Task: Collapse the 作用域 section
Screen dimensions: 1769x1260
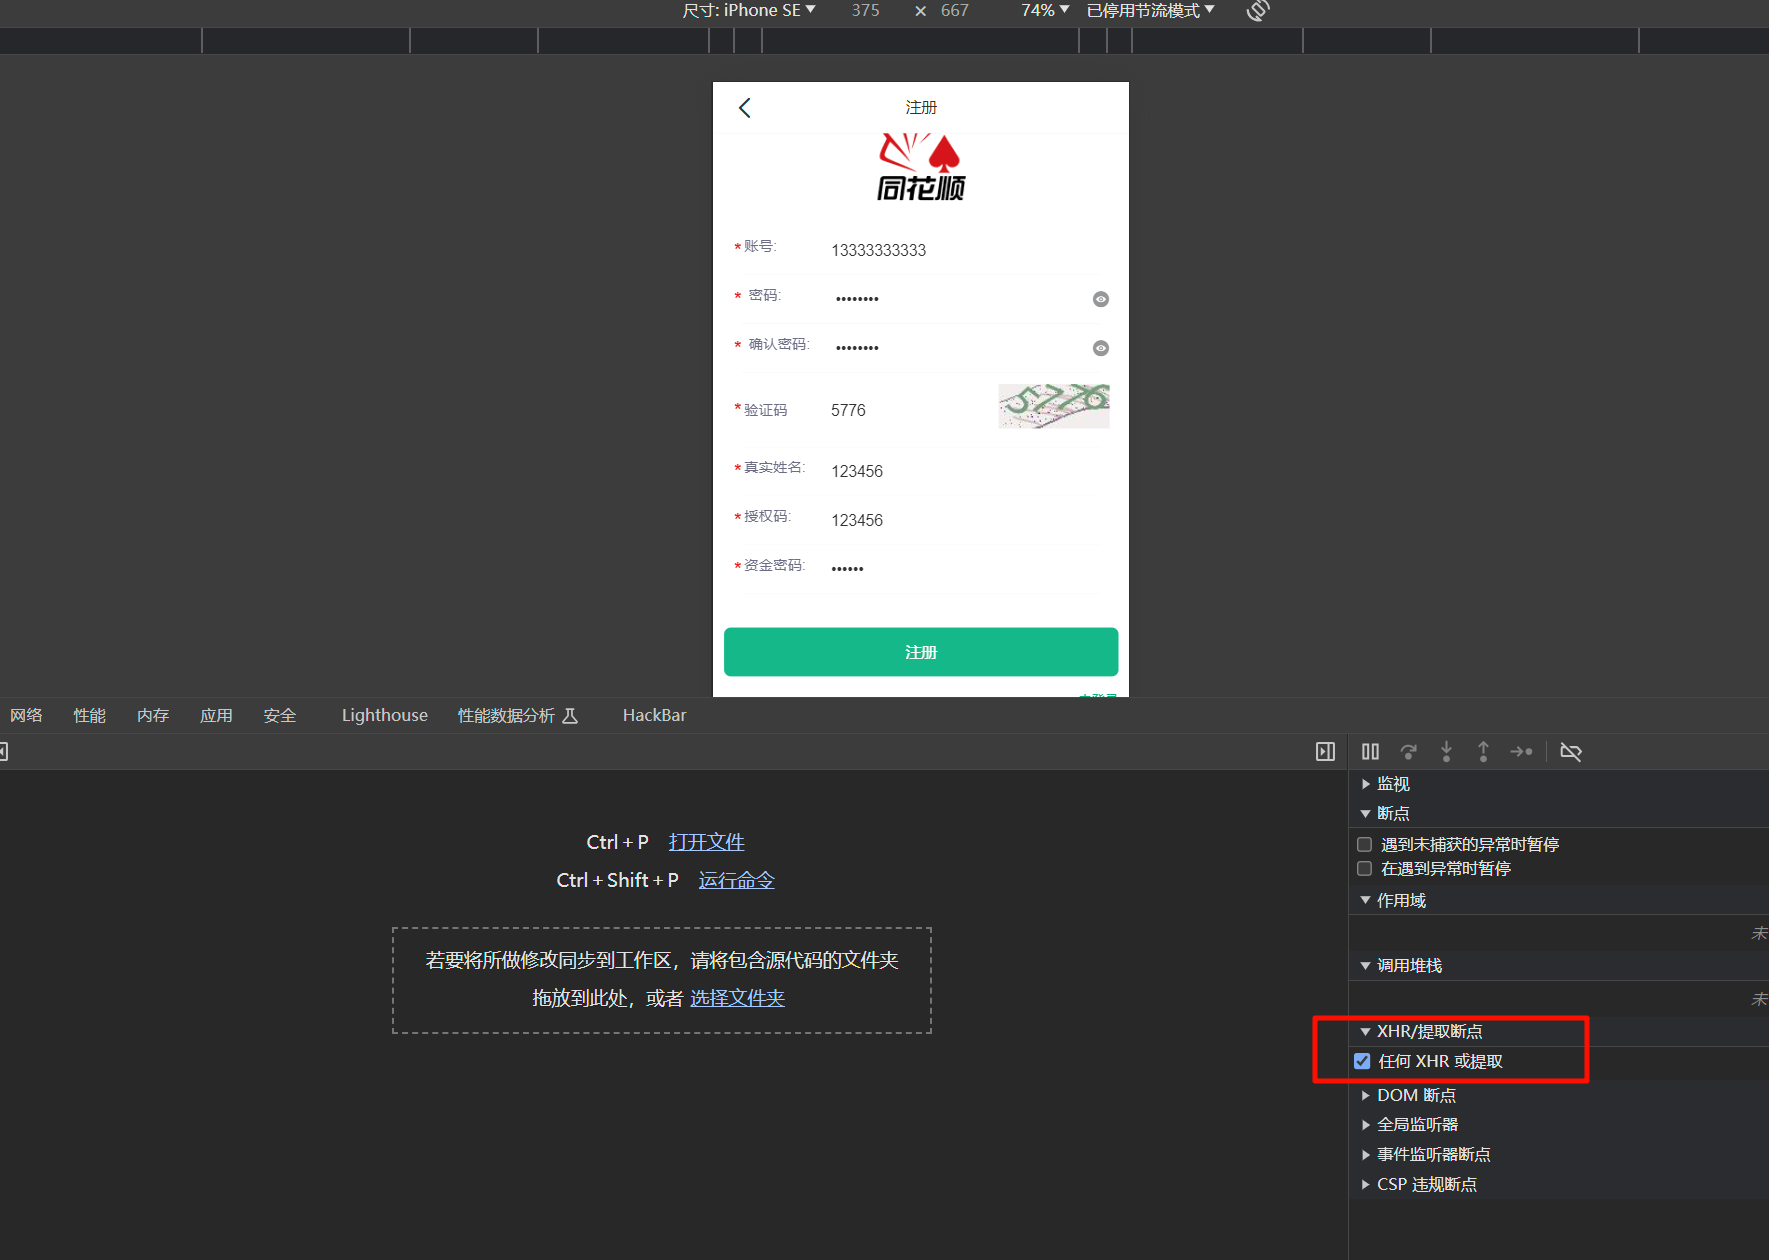Action: 1401,900
